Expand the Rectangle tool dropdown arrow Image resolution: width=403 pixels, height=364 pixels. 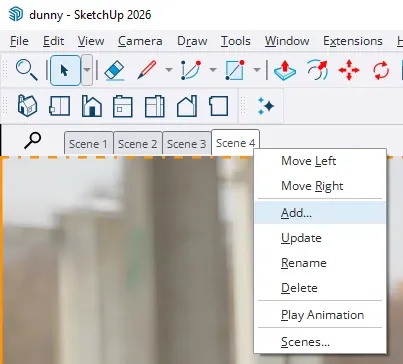(257, 70)
